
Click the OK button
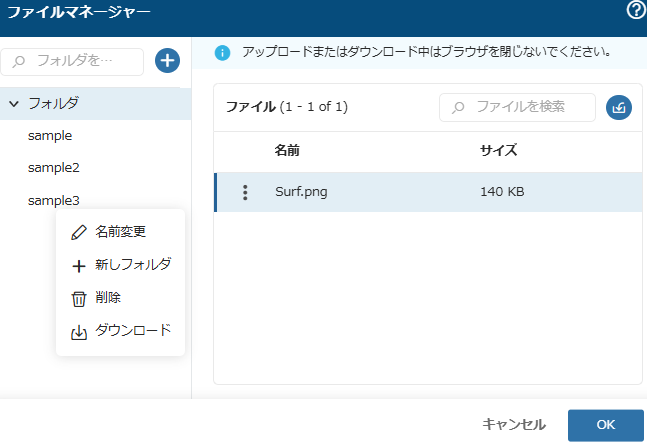click(x=605, y=425)
